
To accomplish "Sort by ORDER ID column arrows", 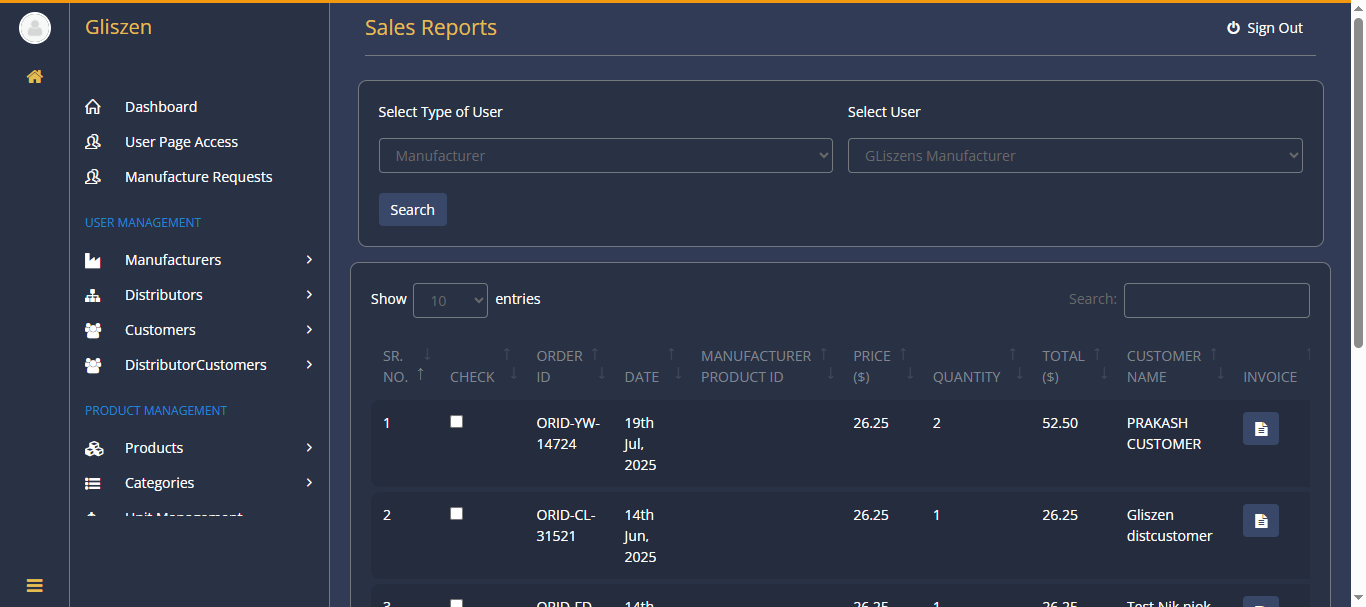I will (x=599, y=364).
